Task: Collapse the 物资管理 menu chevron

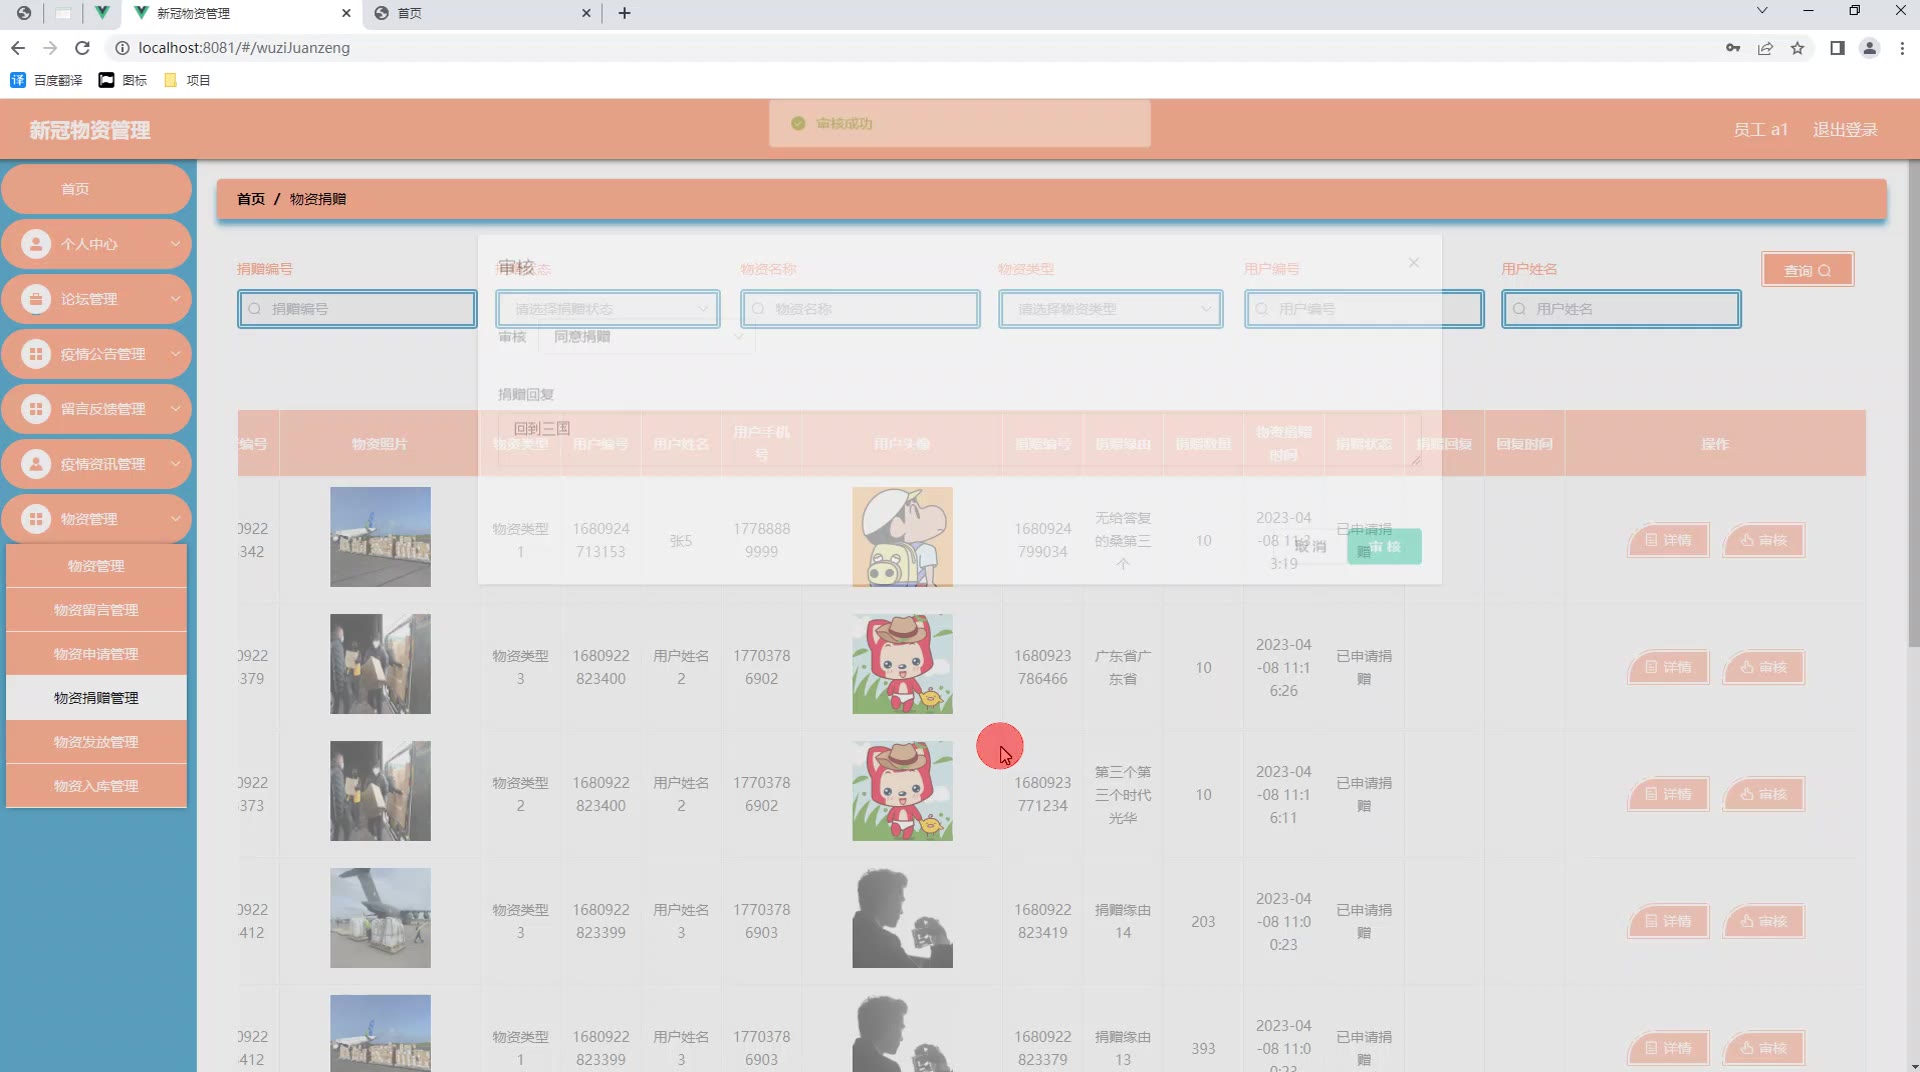Action: (175, 519)
